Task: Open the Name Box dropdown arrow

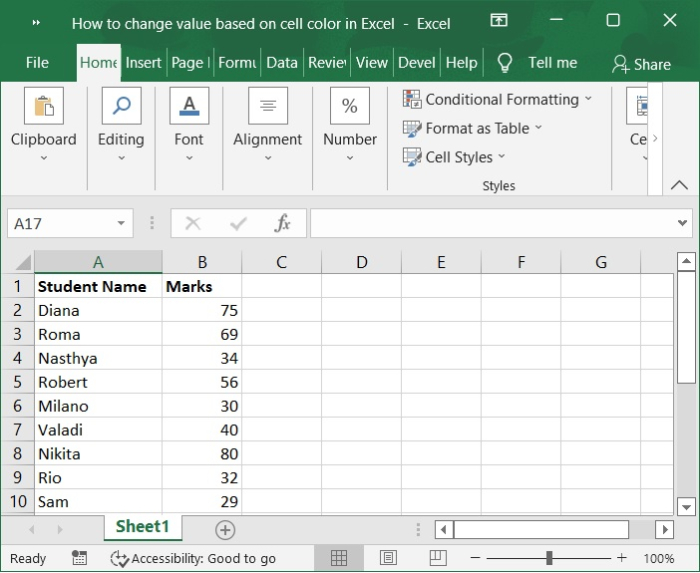Action: click(x=121, y=223)
